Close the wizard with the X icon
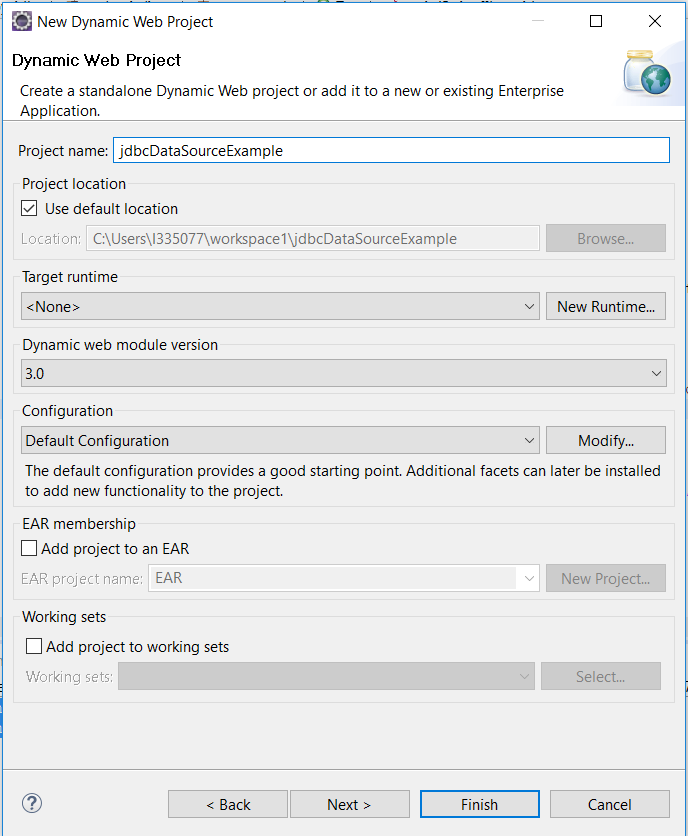The image size is (688, 836). tap(654, 21)
